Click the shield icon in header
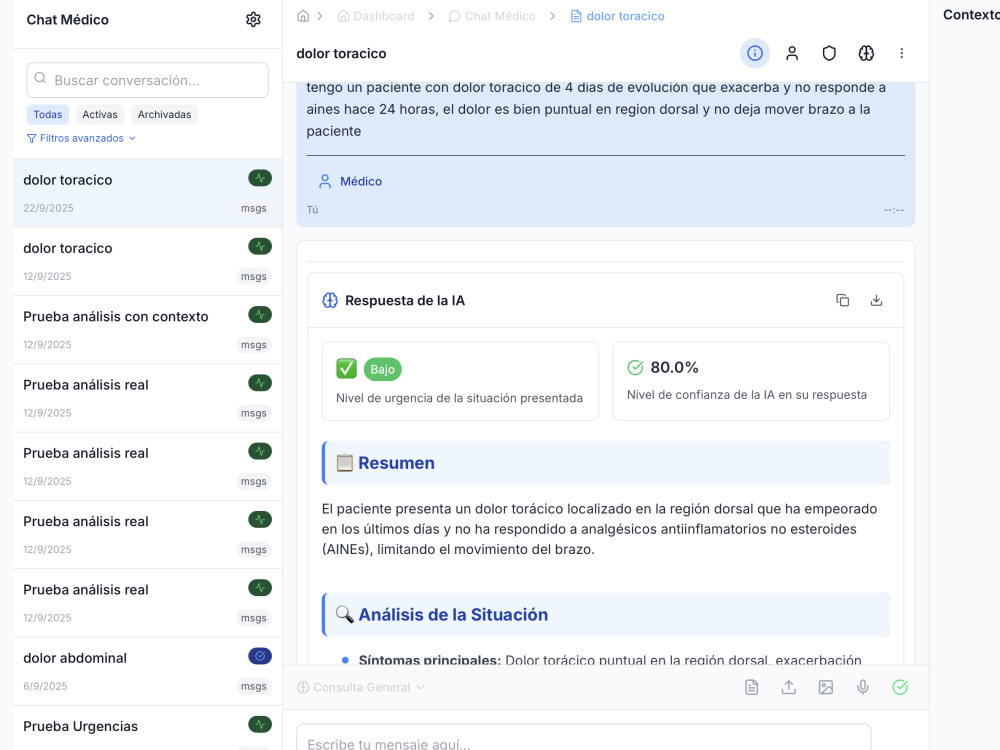This screenshot has height=750, width=1000. [829, 53]
